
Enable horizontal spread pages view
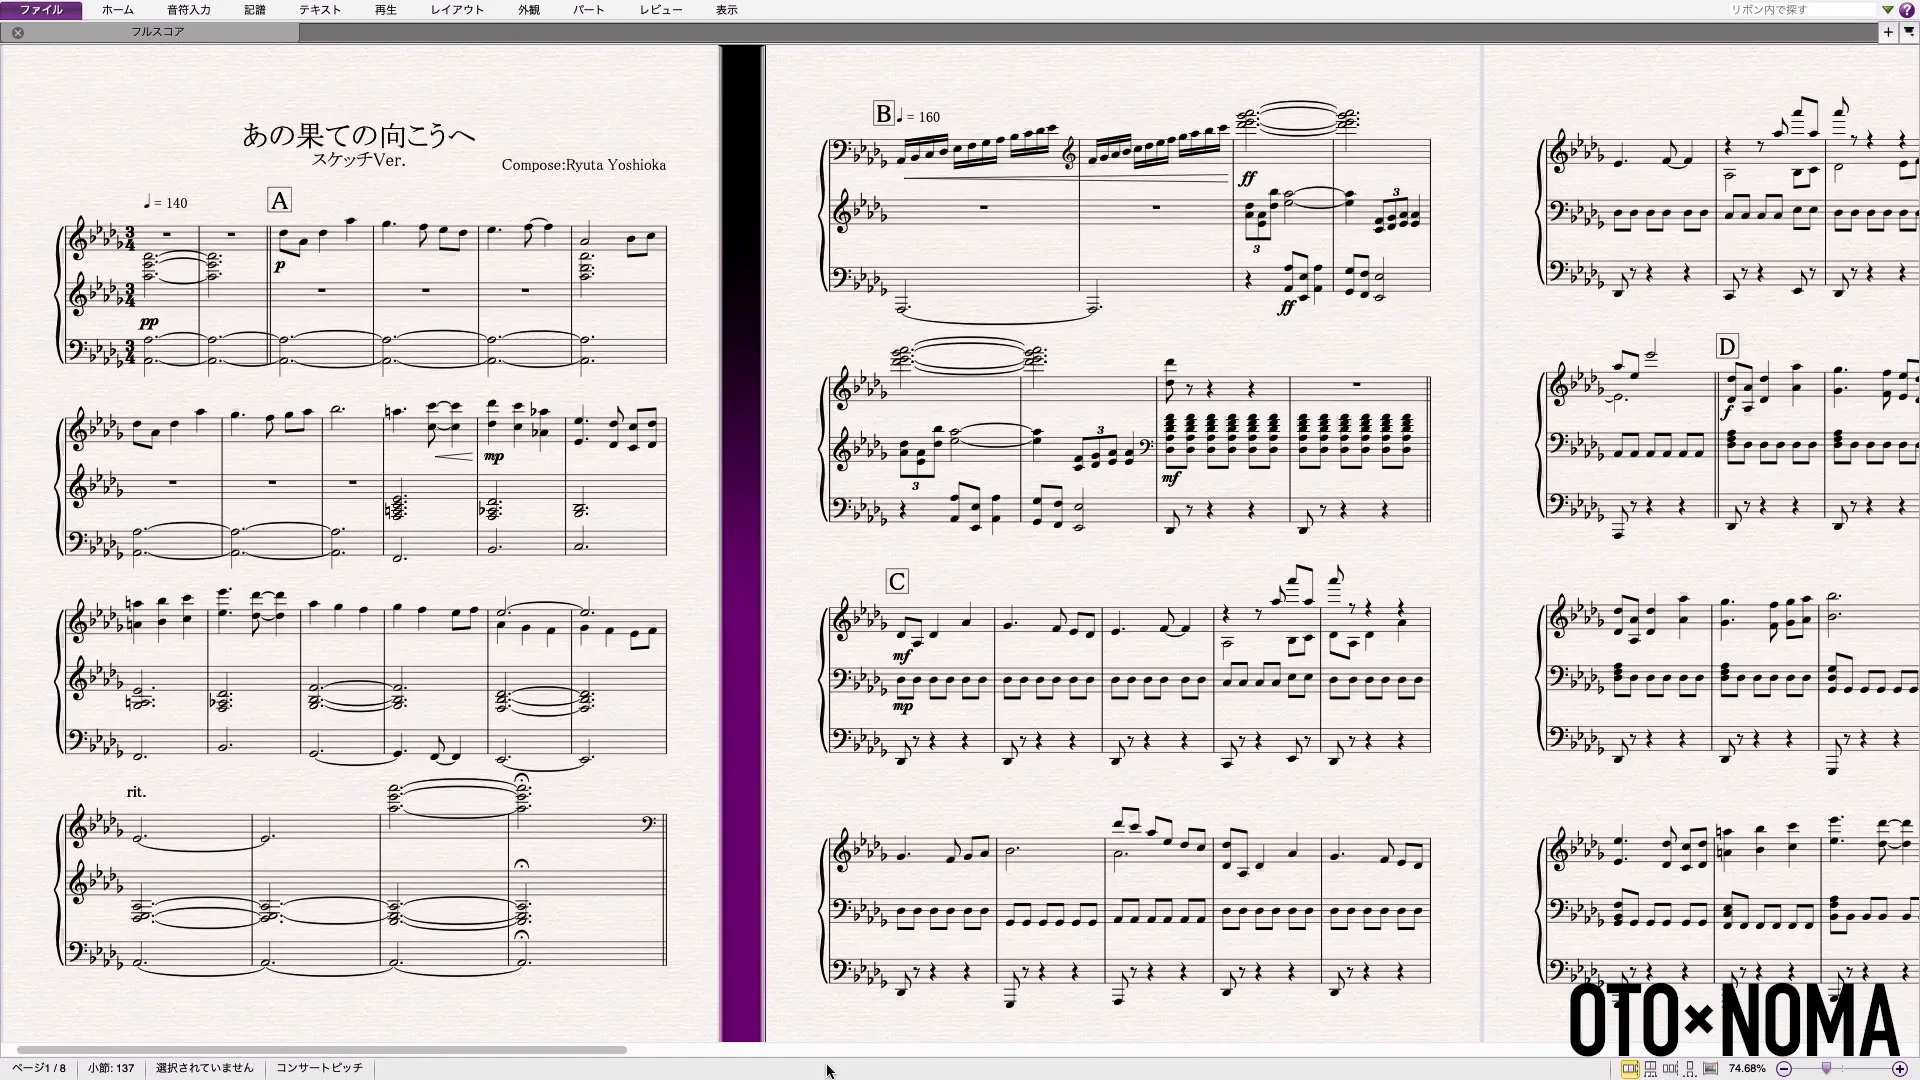coord(1630,1069)
